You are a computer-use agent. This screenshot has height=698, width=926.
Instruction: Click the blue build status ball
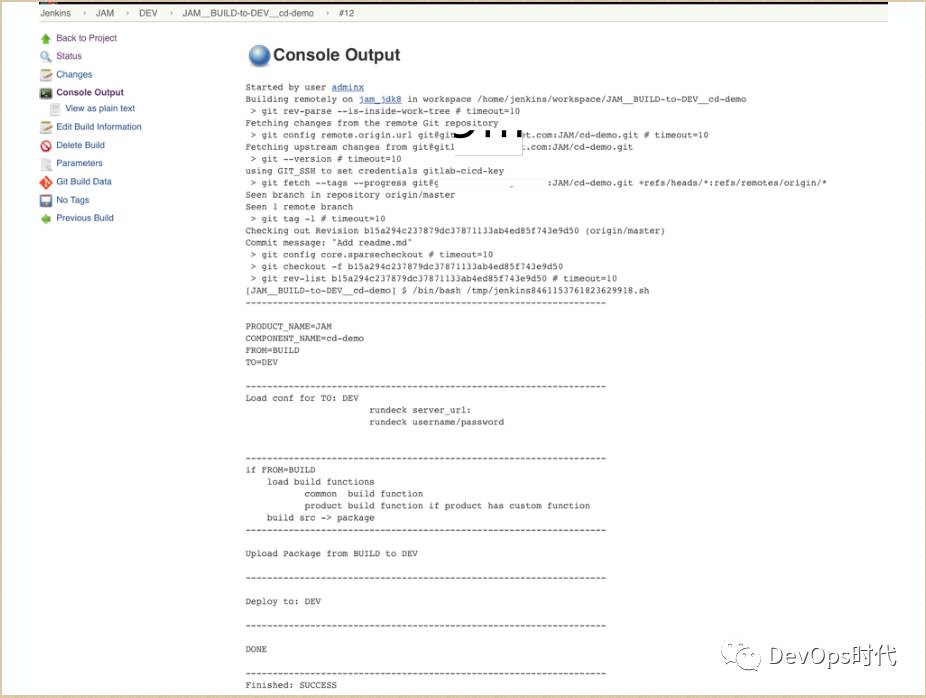[x=259, y=56]
